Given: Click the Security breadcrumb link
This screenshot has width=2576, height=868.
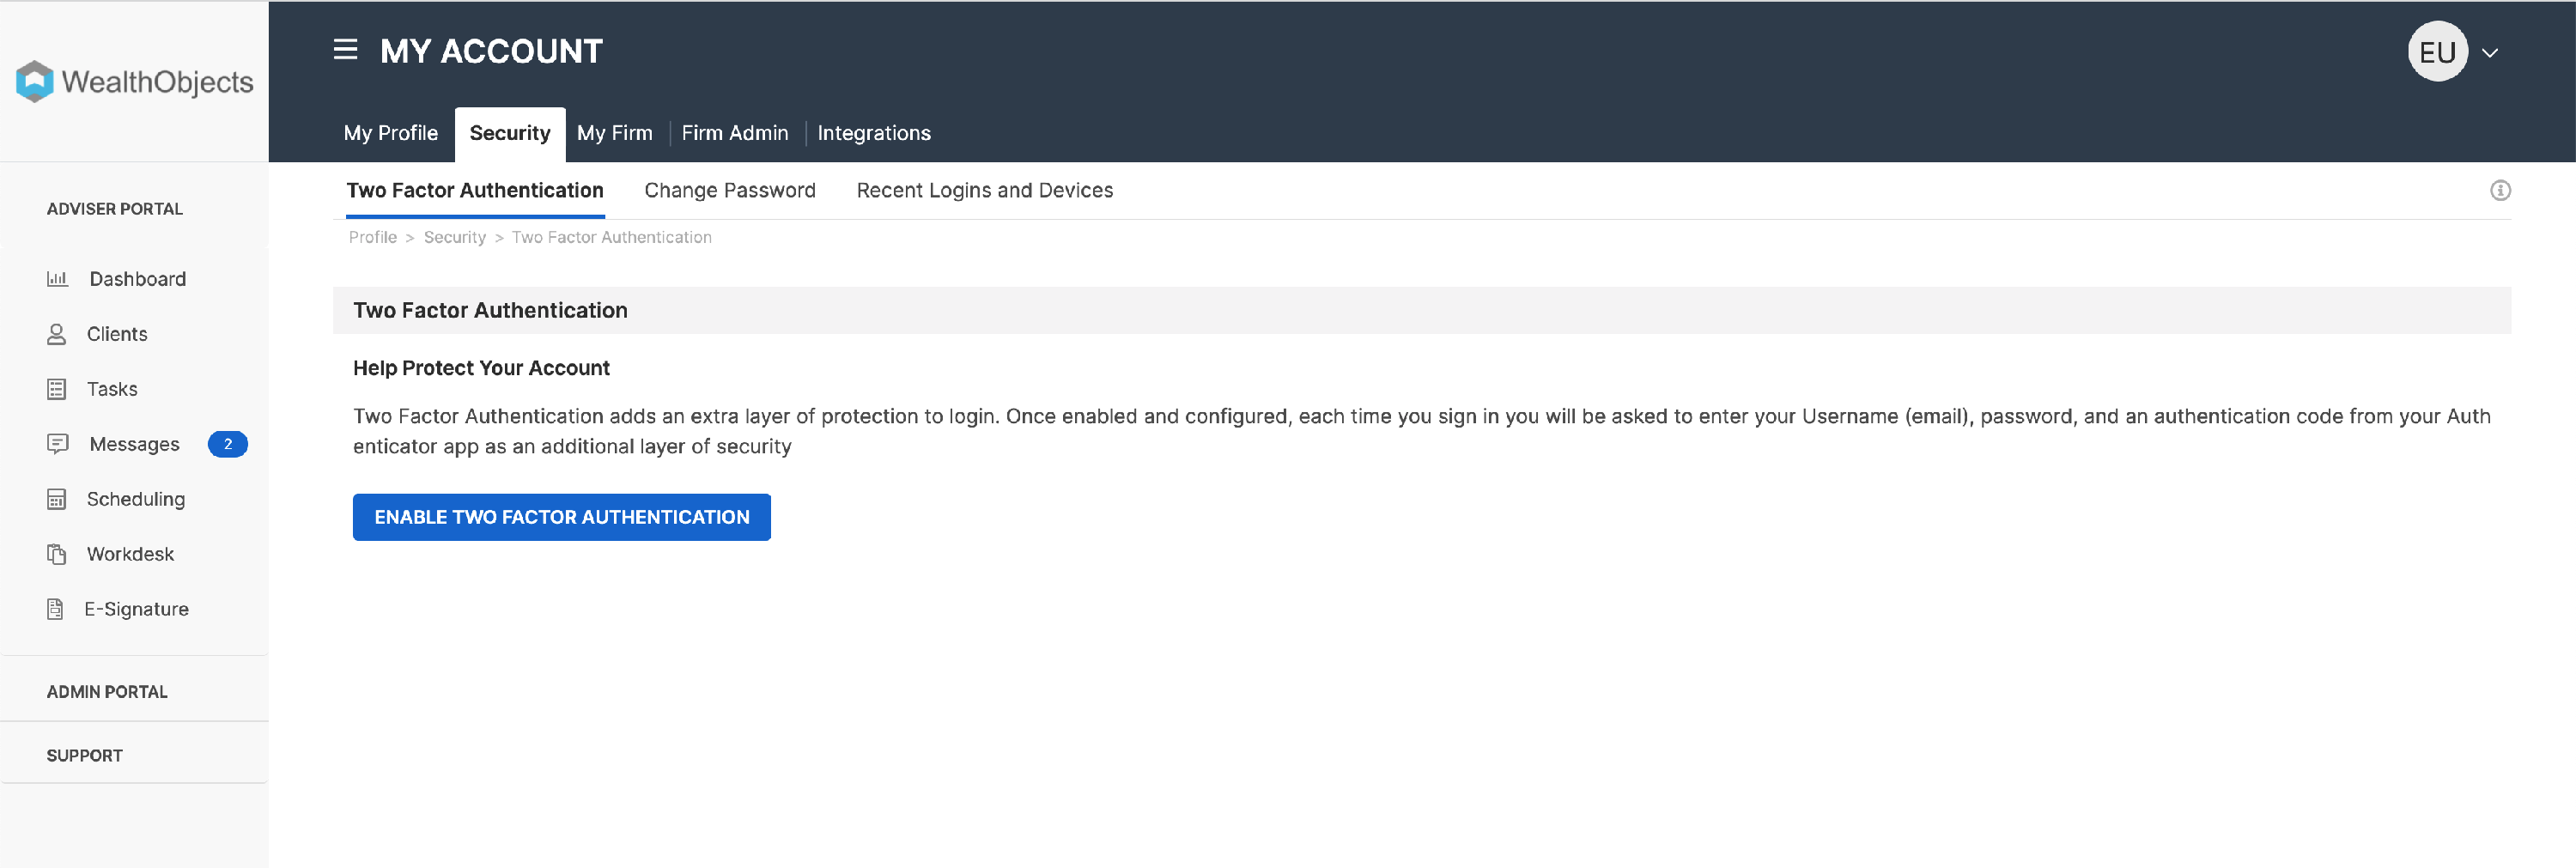Looking at the screenshot, I should [455, 237].
